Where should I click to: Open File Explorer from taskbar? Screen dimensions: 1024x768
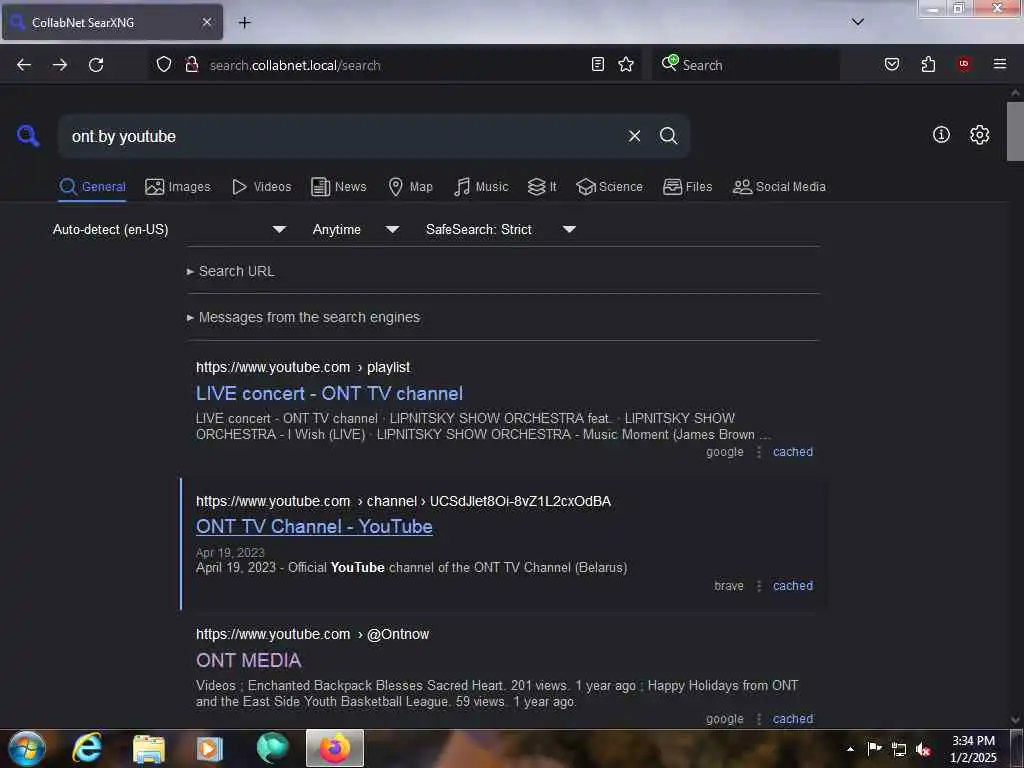pos(149,748)
